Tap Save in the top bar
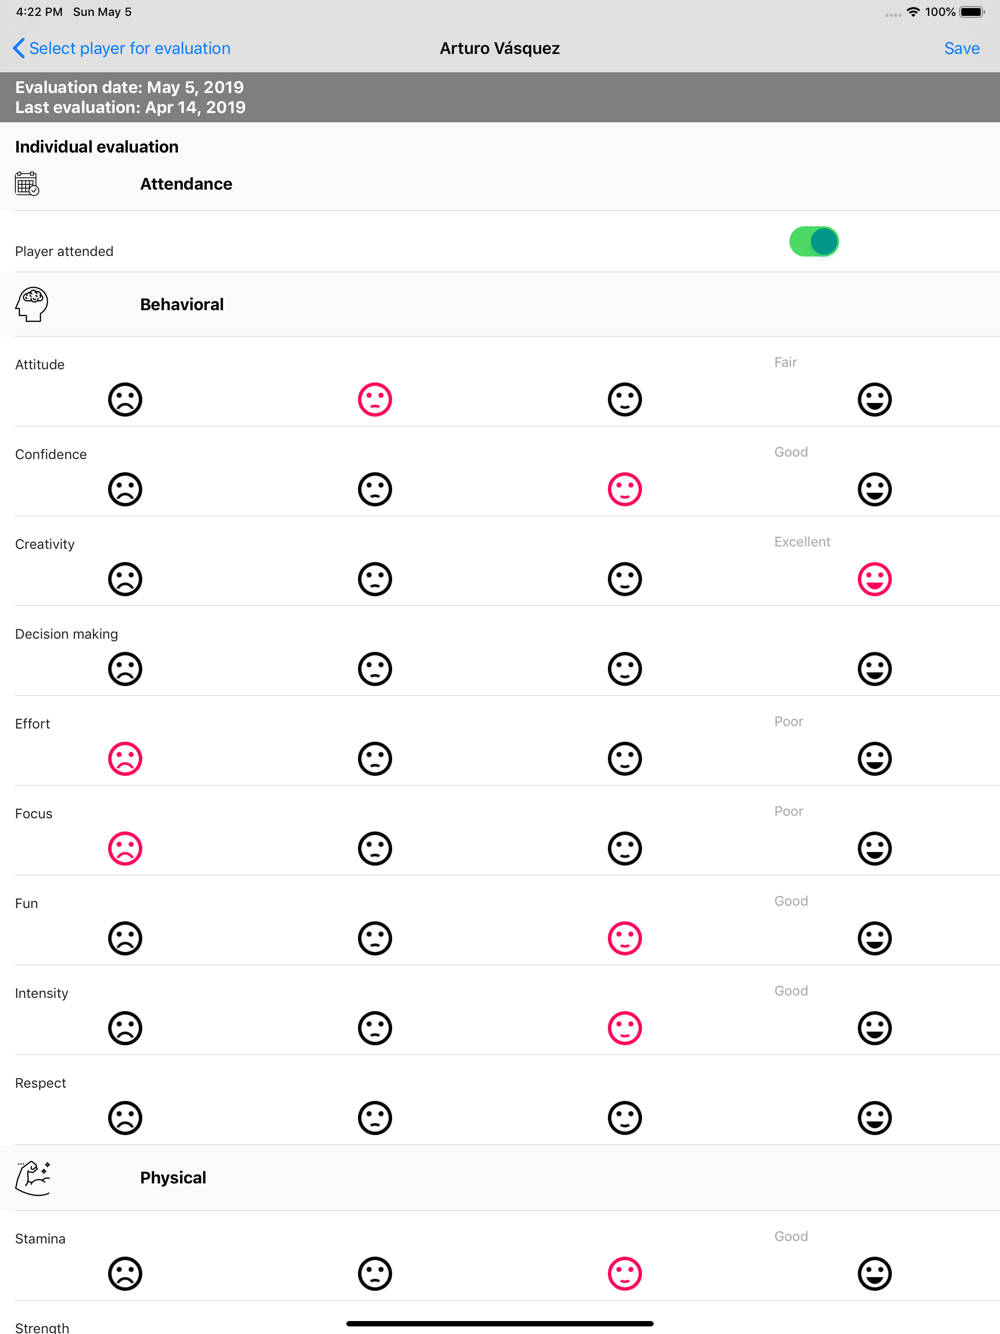1000x1334 pixels. 961,48
